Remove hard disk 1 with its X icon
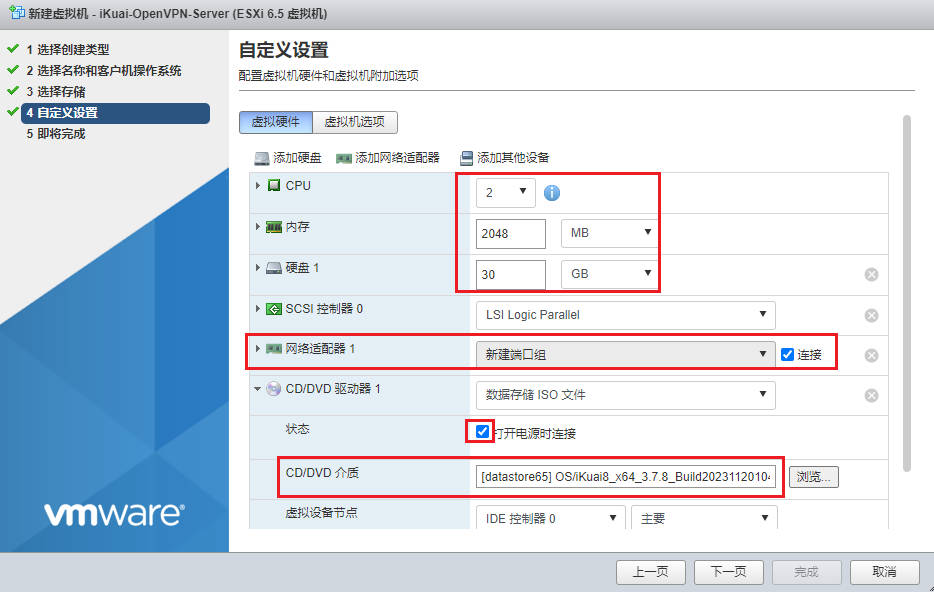The width and height of the screenshot is (934, 592). click(x=871, y=275)
